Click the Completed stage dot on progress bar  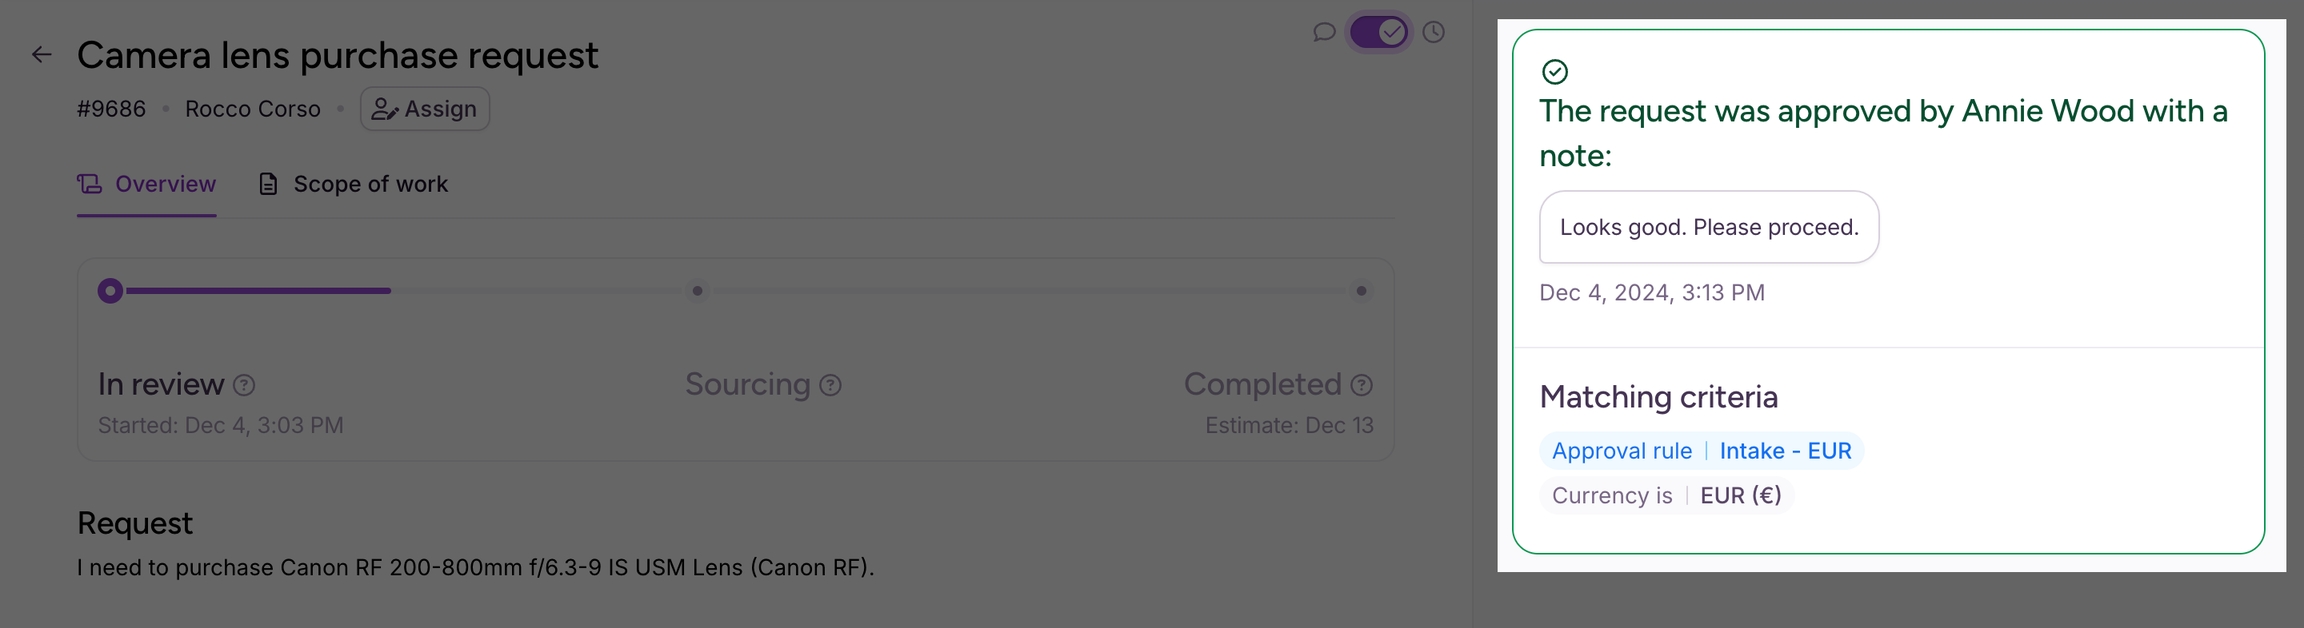click(x=1361, y=291)
